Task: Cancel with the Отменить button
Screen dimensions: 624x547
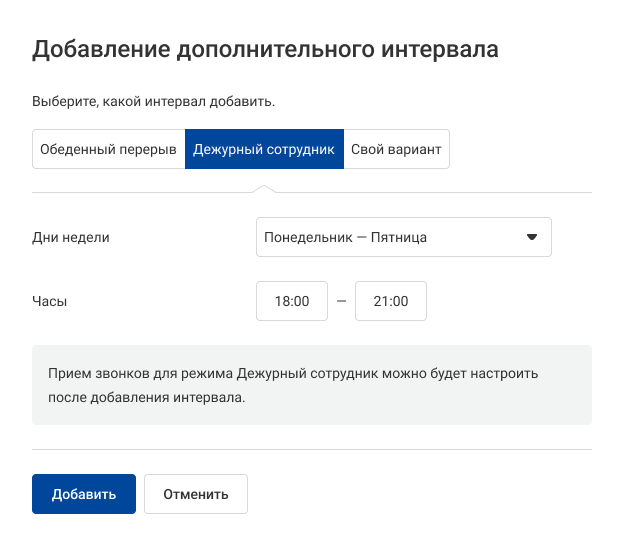Action: point(196,494)
